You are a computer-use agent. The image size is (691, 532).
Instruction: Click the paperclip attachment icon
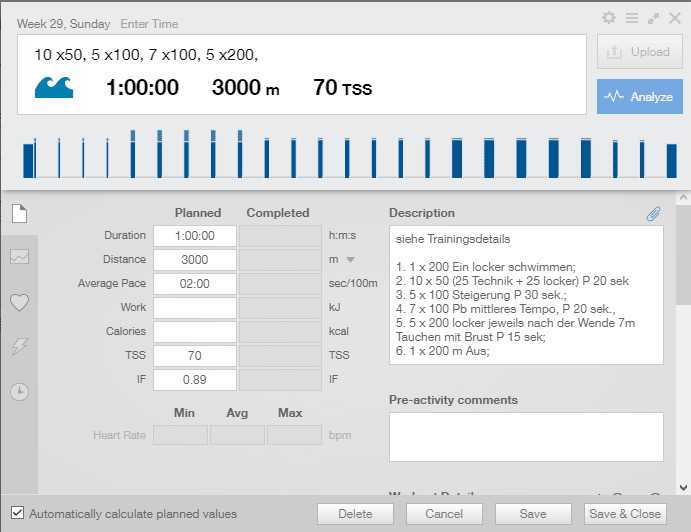(x=653, y=213)
